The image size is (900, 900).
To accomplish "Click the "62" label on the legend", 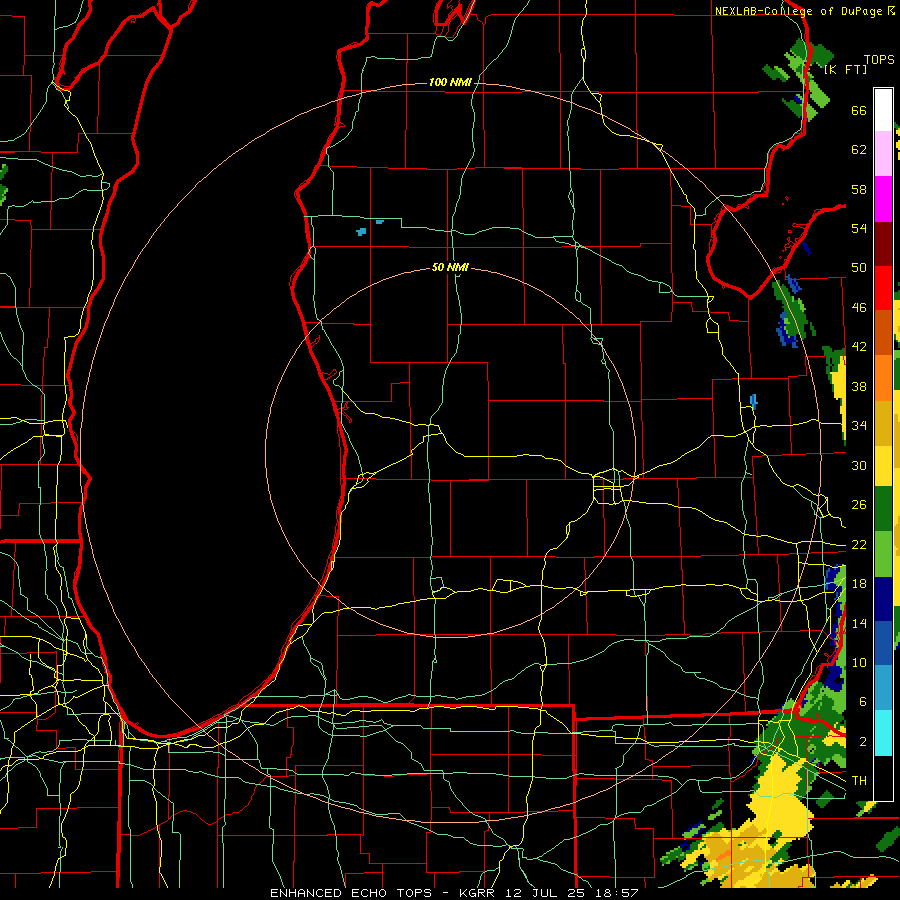I will click(x=859, y=150).
